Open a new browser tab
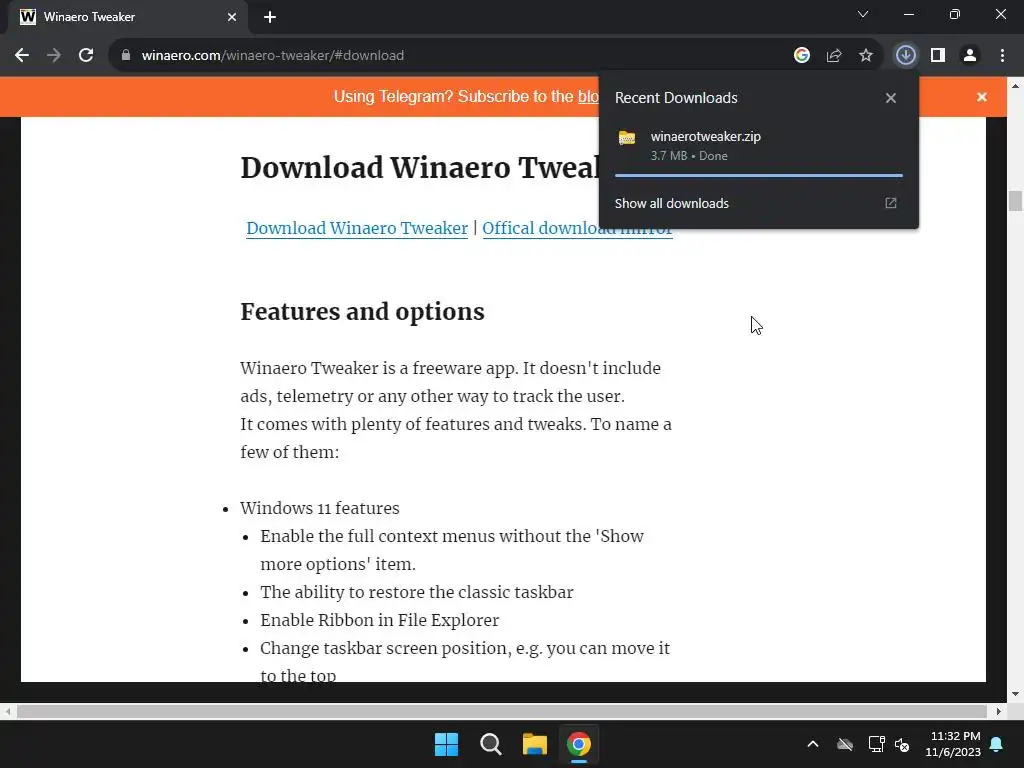This screenshot has height=768, width=1024. pos(270,17)
